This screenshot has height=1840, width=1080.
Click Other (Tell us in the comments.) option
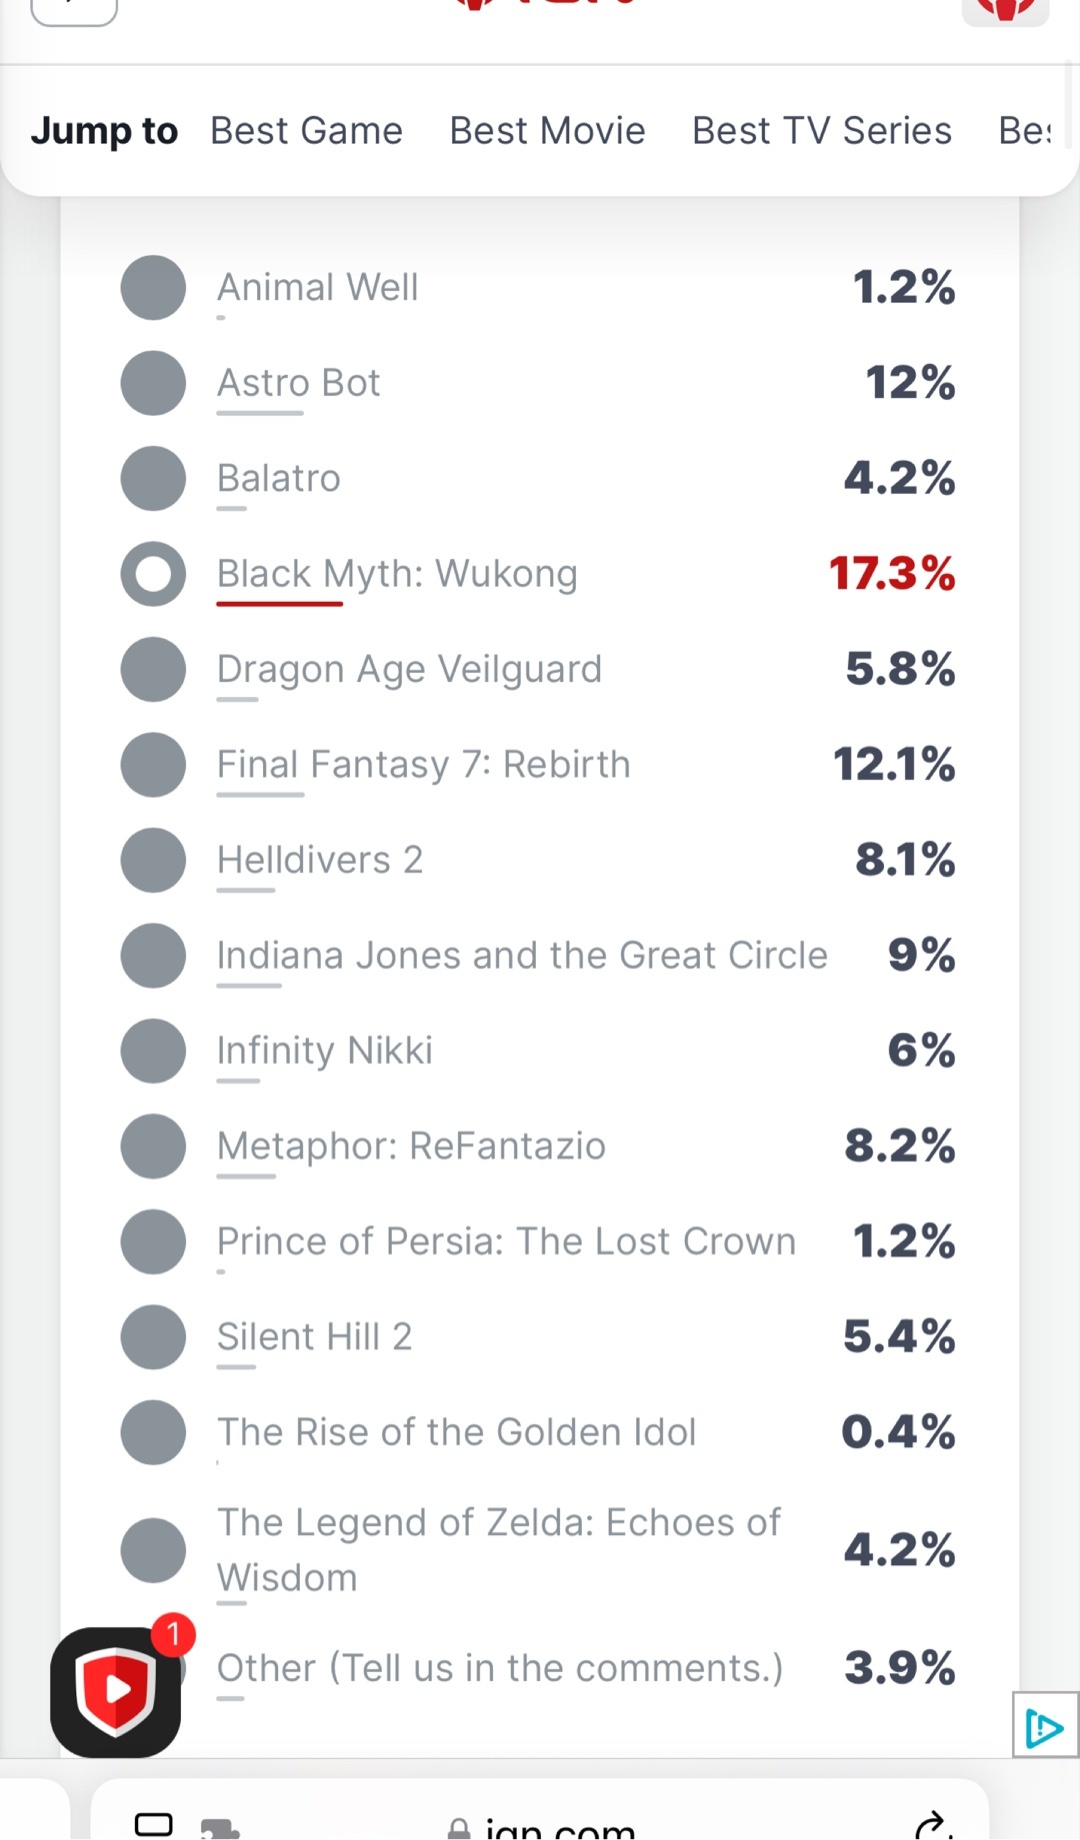[x=500, y=1668]
